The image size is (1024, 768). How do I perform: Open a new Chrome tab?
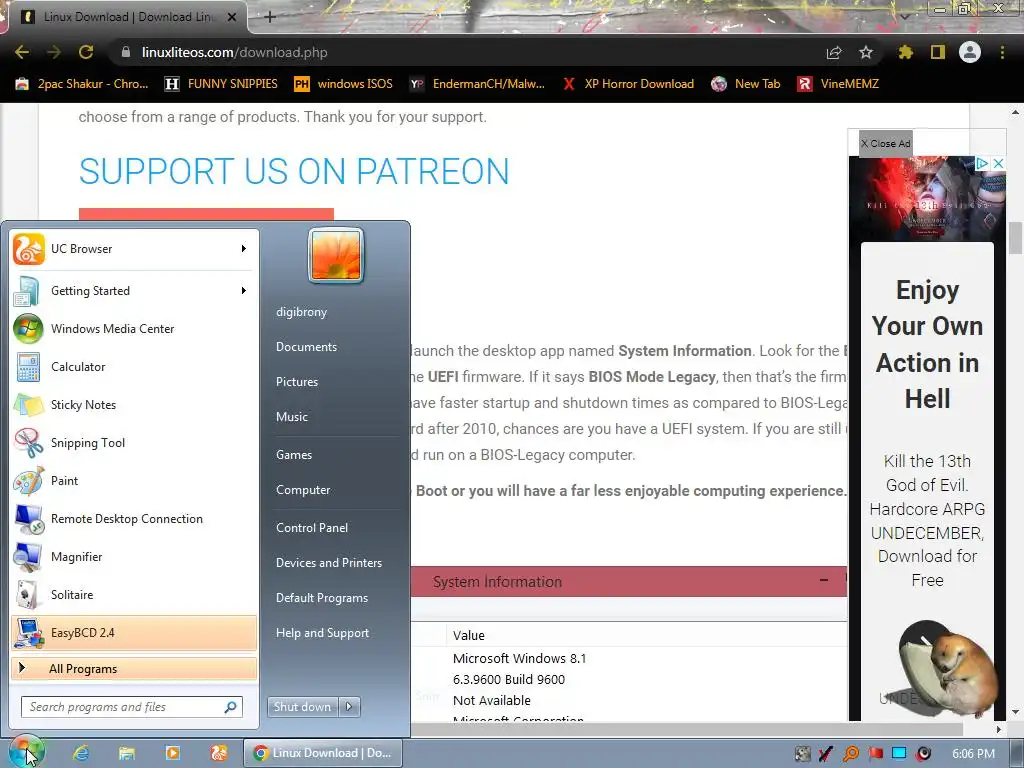(x=270, y=17)
